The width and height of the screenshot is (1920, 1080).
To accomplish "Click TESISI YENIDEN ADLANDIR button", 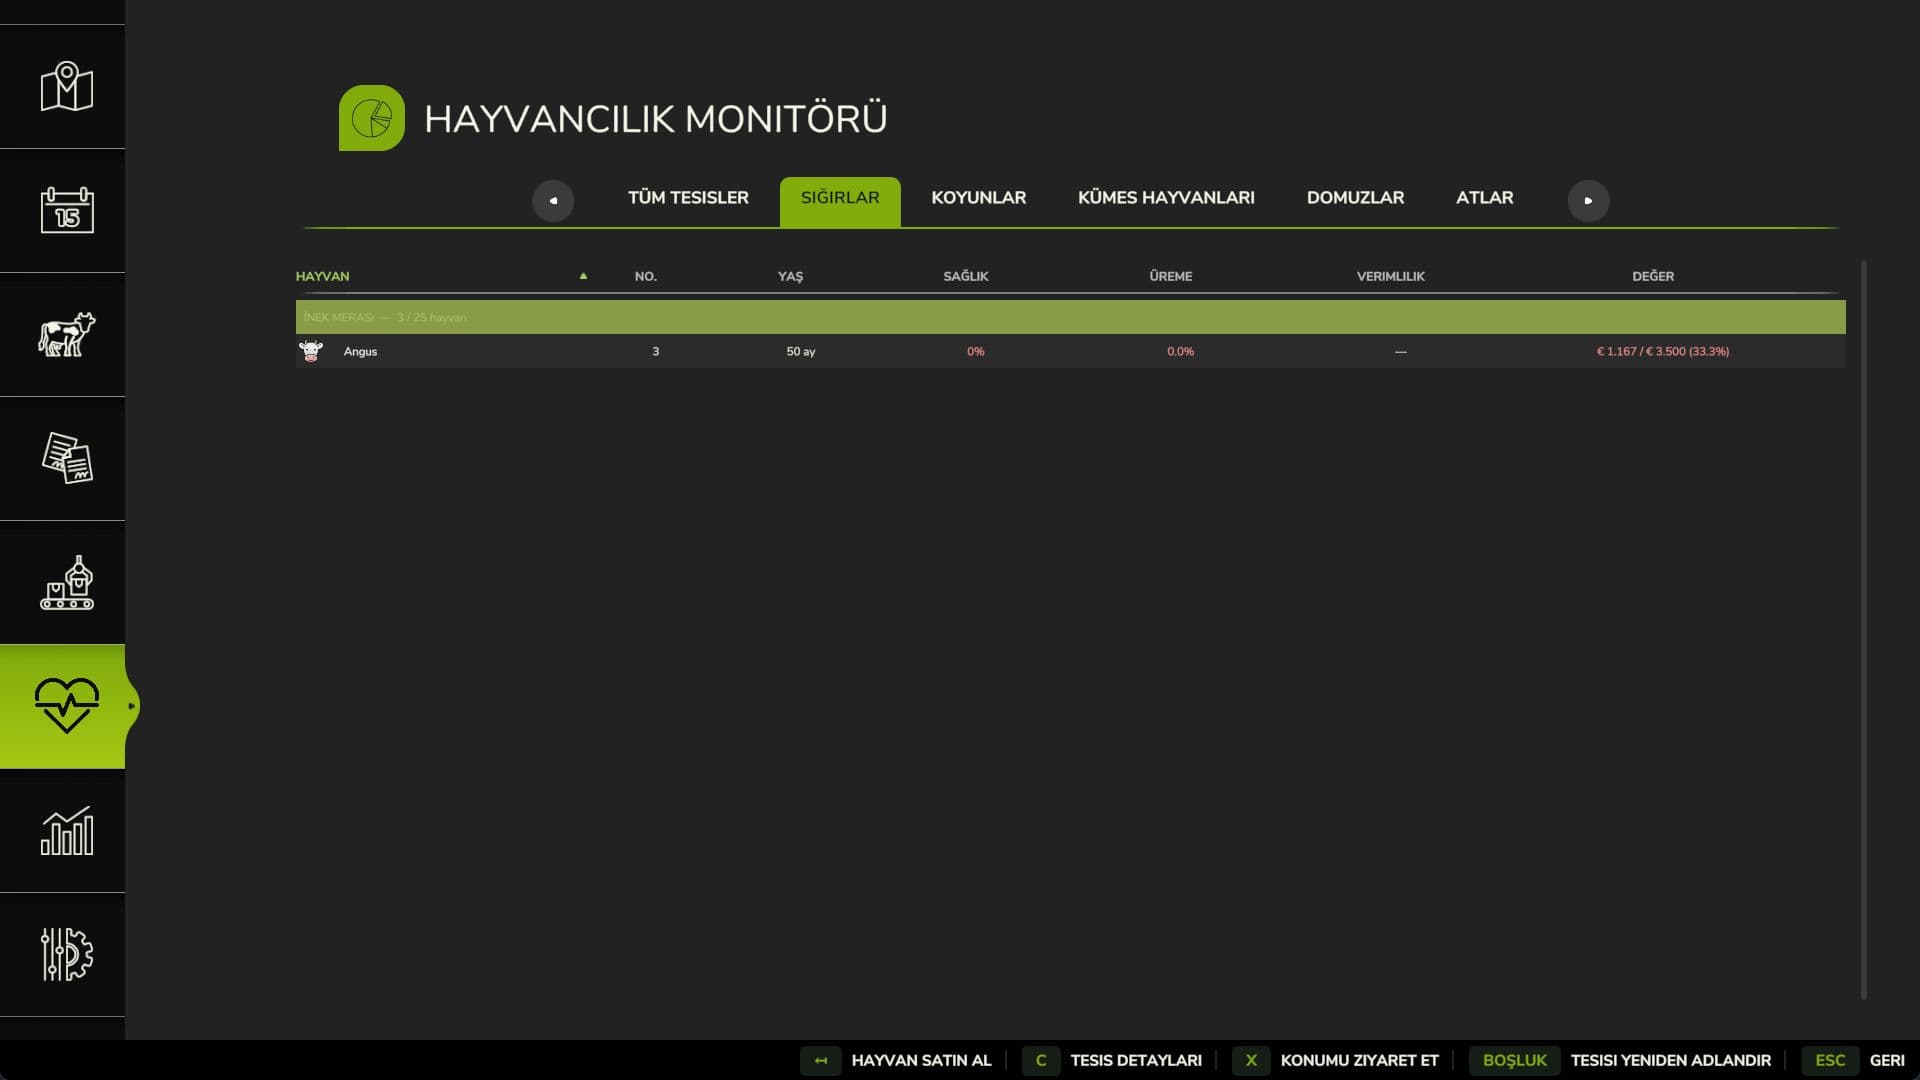I will [1670, 1060].
